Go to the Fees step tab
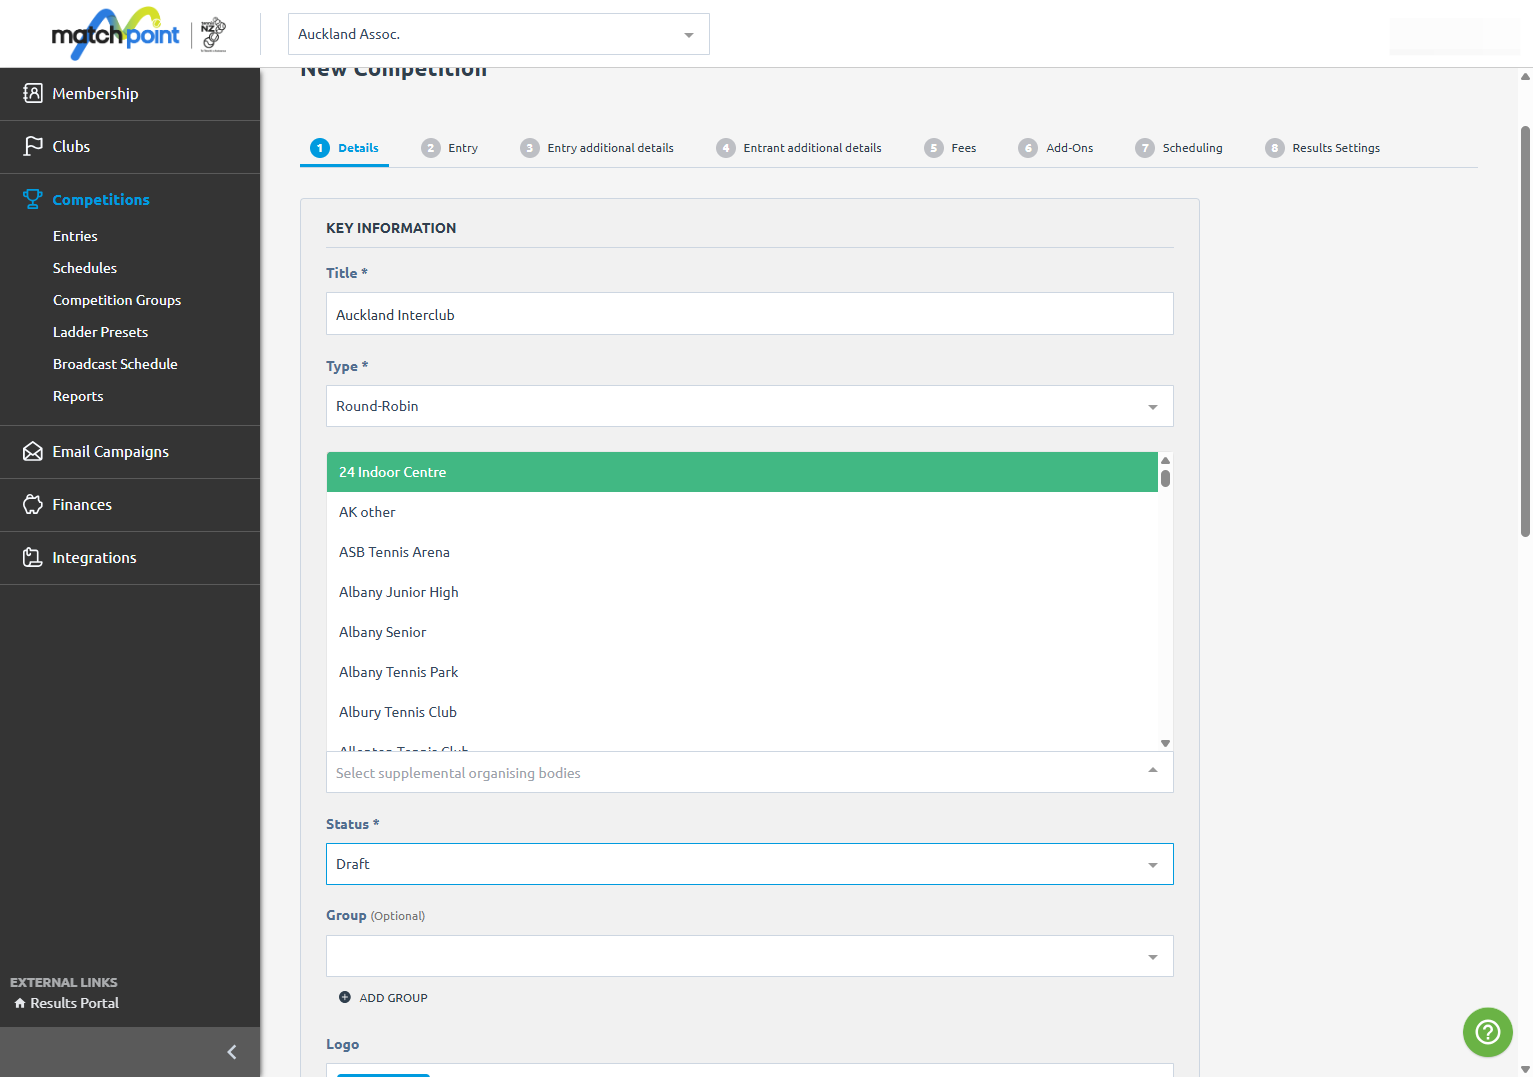 [950, 148]
